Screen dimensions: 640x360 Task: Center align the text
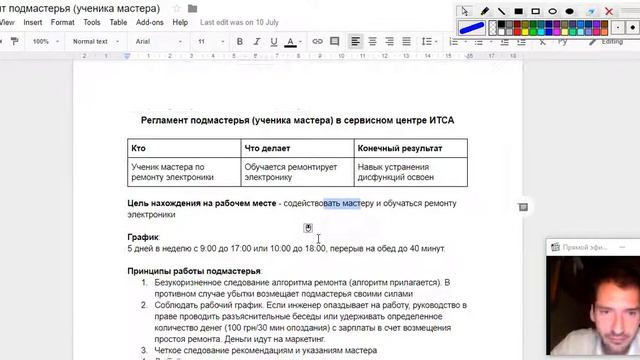point(372,41)
